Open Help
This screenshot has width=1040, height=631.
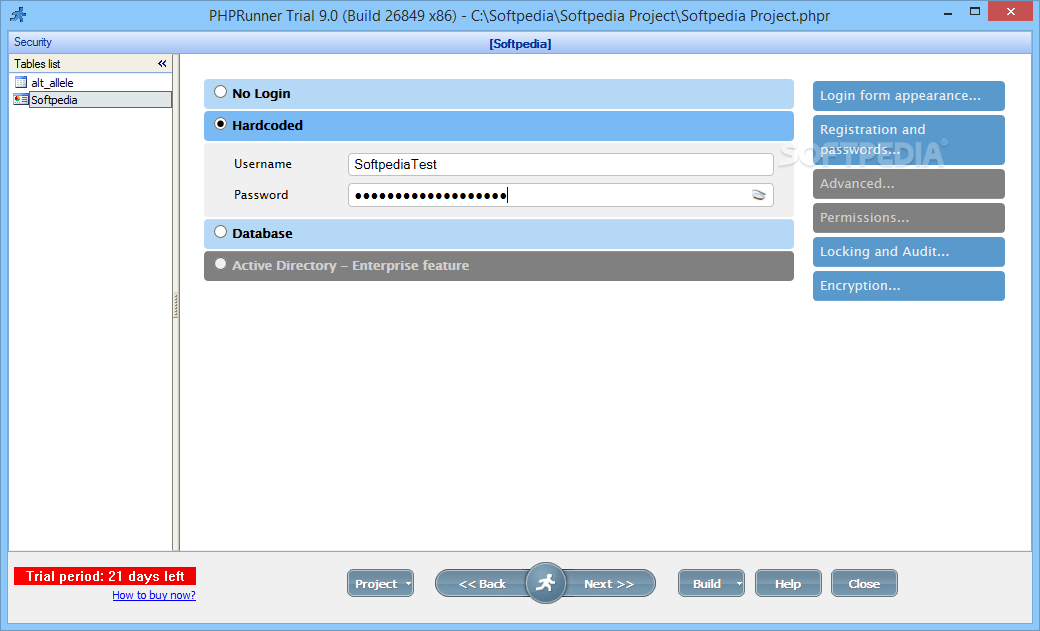point(788,584)
